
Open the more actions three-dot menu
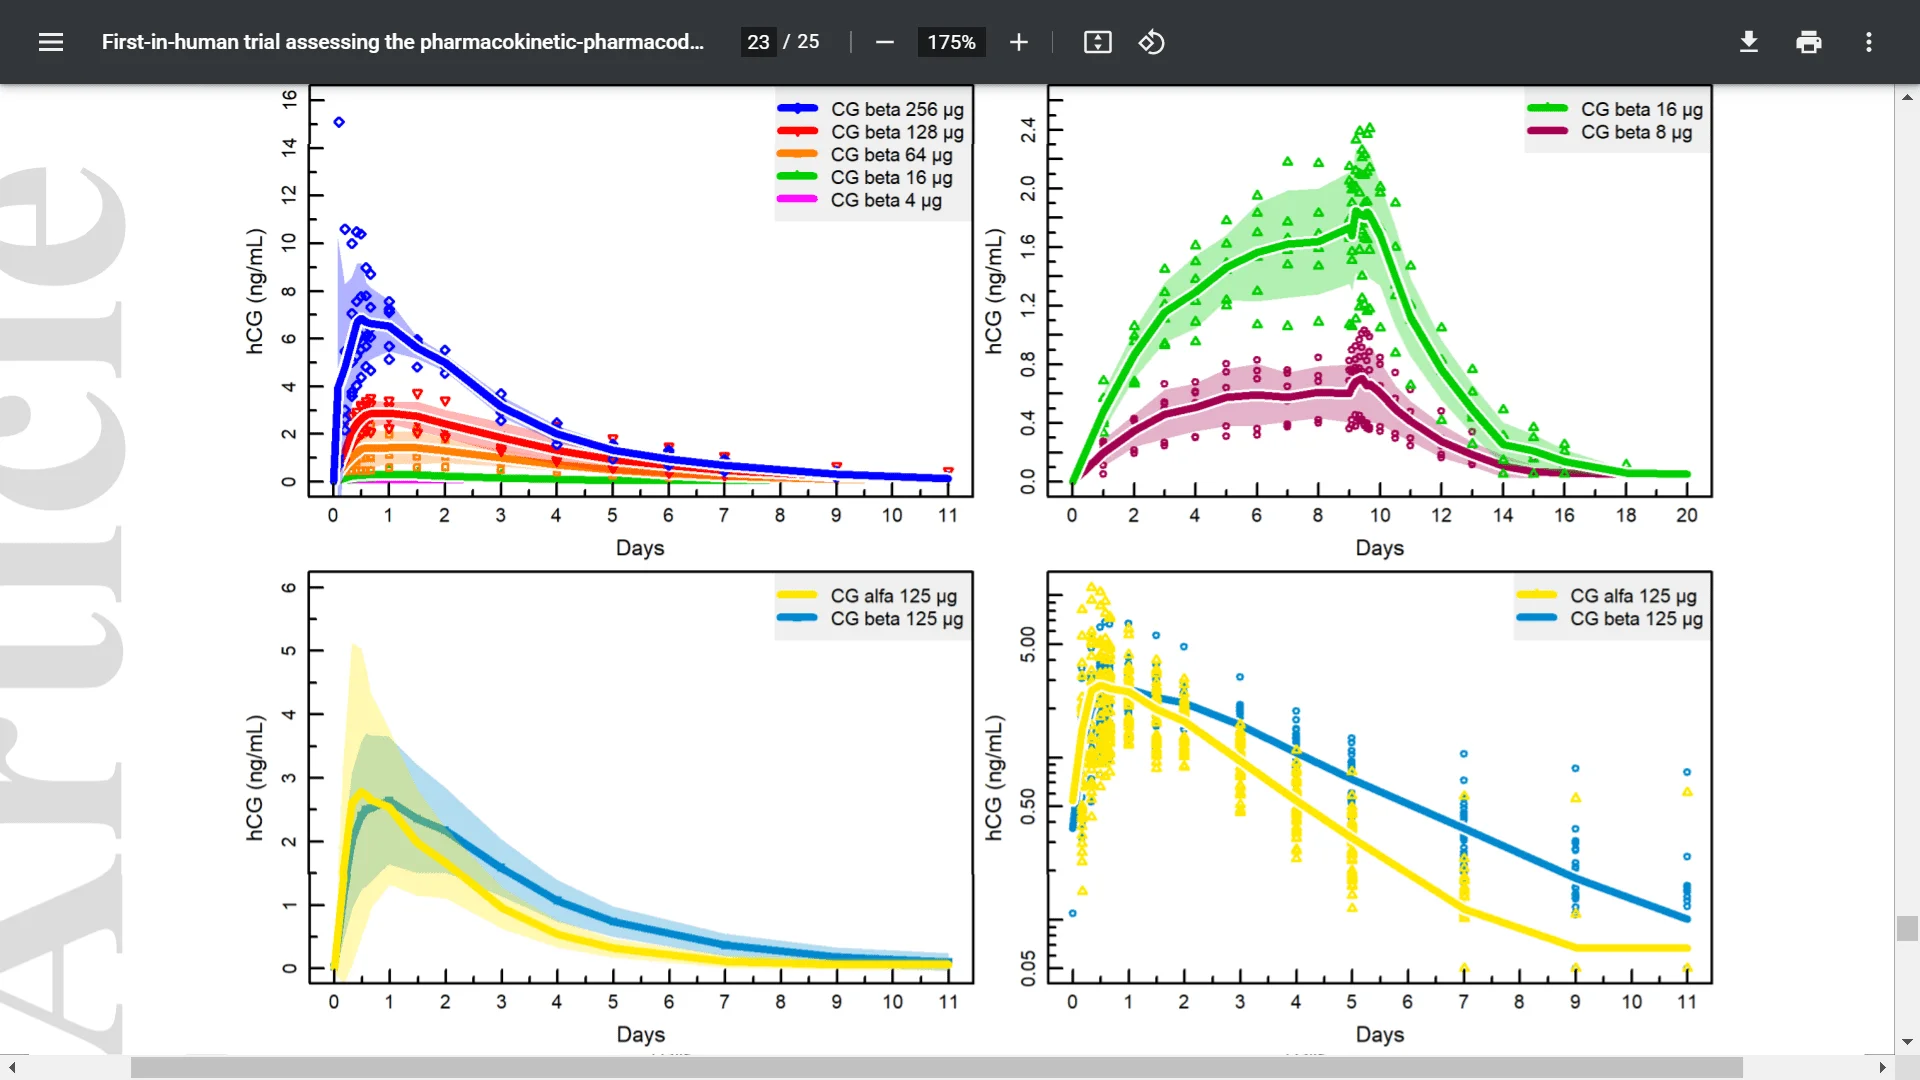click(1868, 42)
